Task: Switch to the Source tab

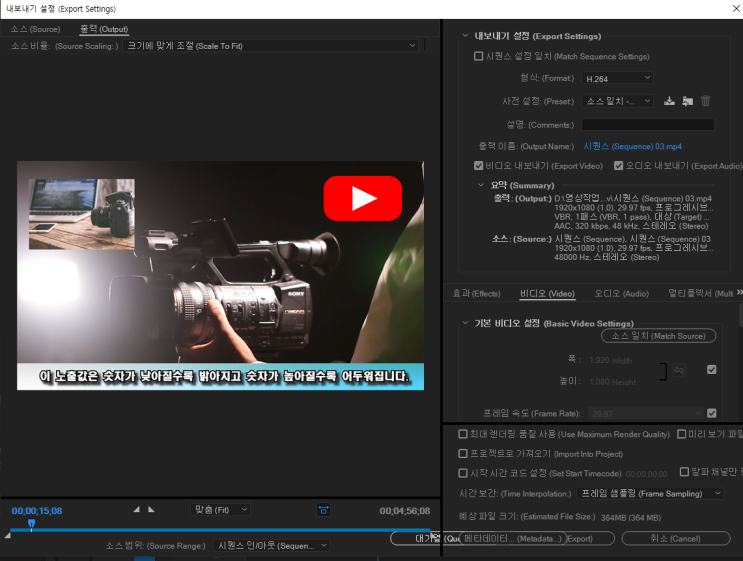Action: pyautogui.click(x=36, y=29)
